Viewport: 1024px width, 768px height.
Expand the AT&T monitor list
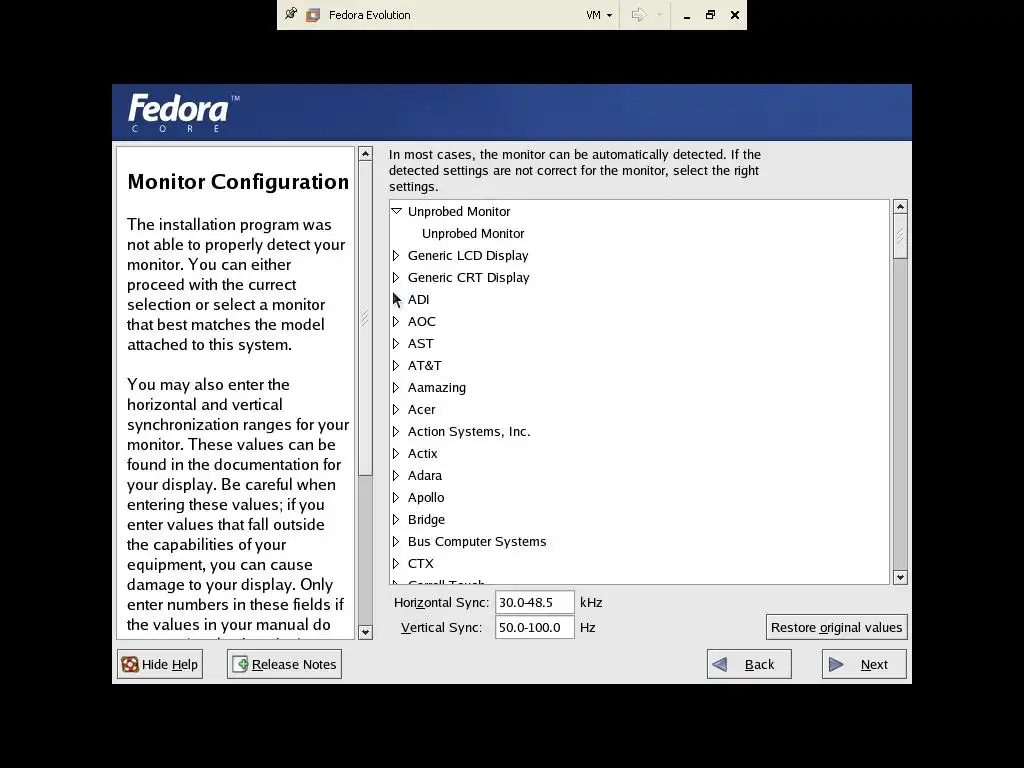[x=396, y=366]
